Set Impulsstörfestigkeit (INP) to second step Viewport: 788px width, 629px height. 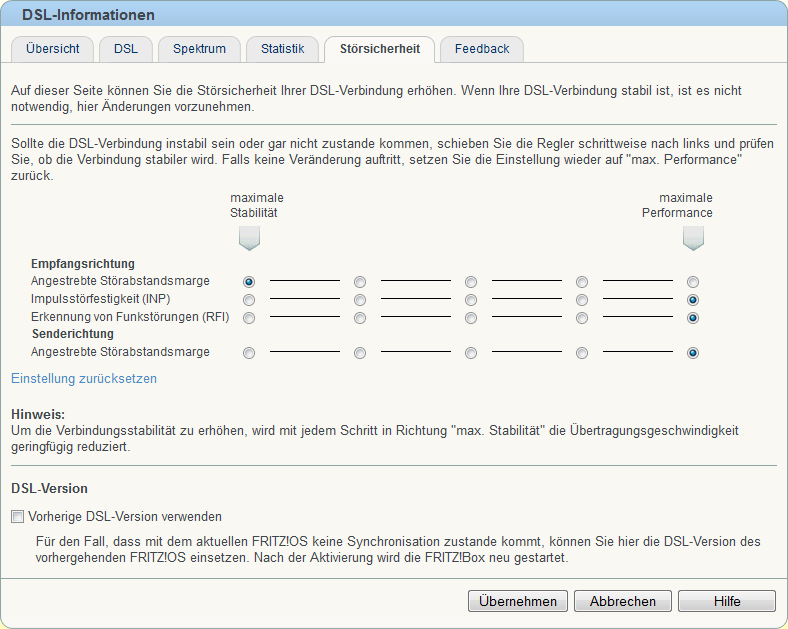tap(360, 300)
